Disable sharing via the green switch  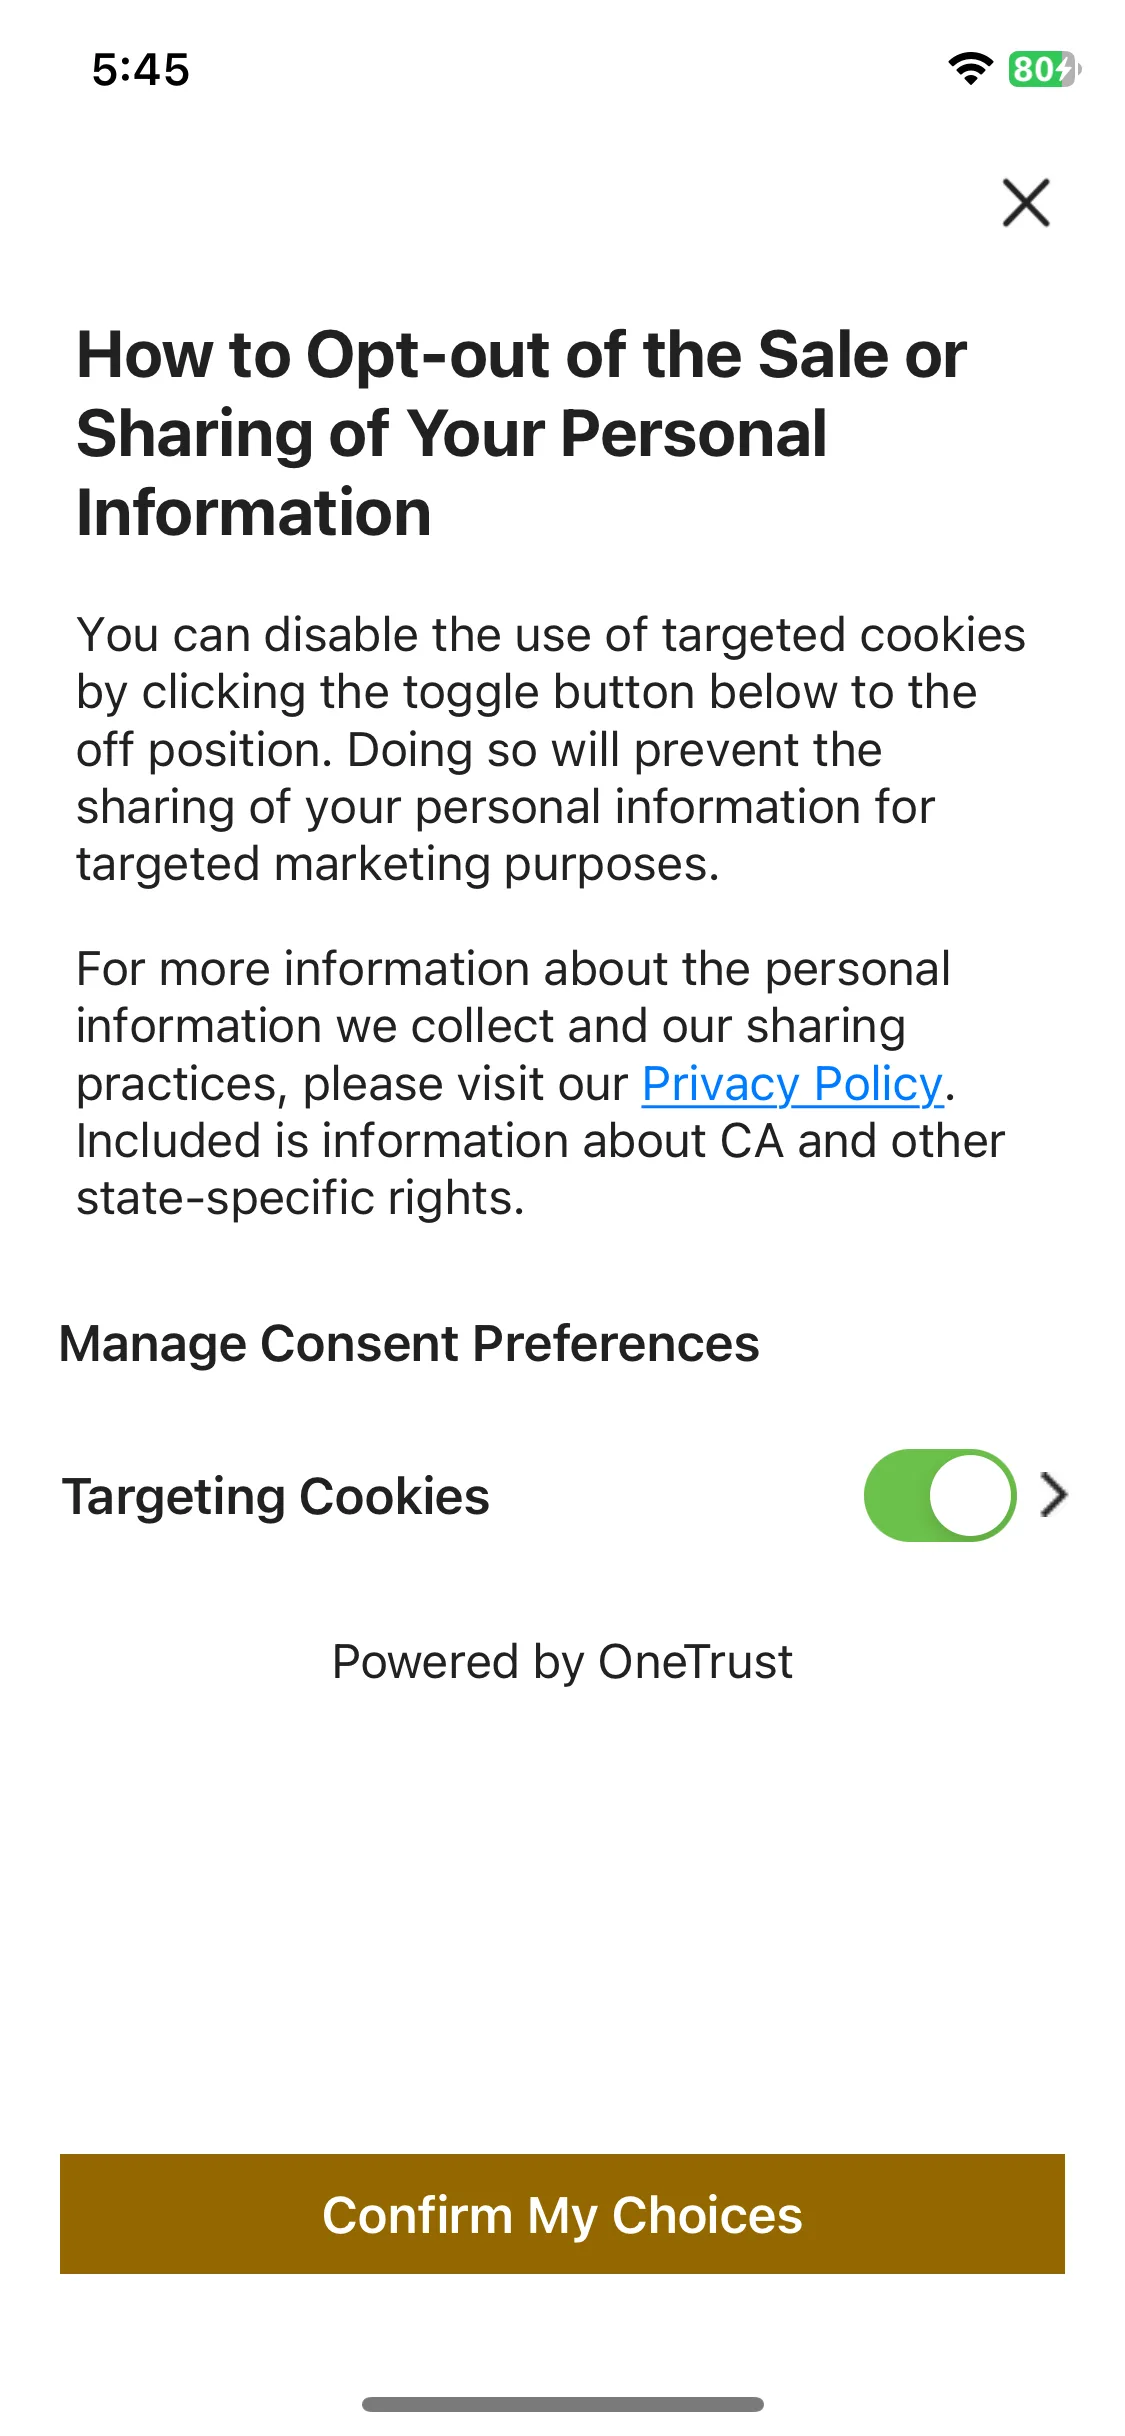point(940,1495)
